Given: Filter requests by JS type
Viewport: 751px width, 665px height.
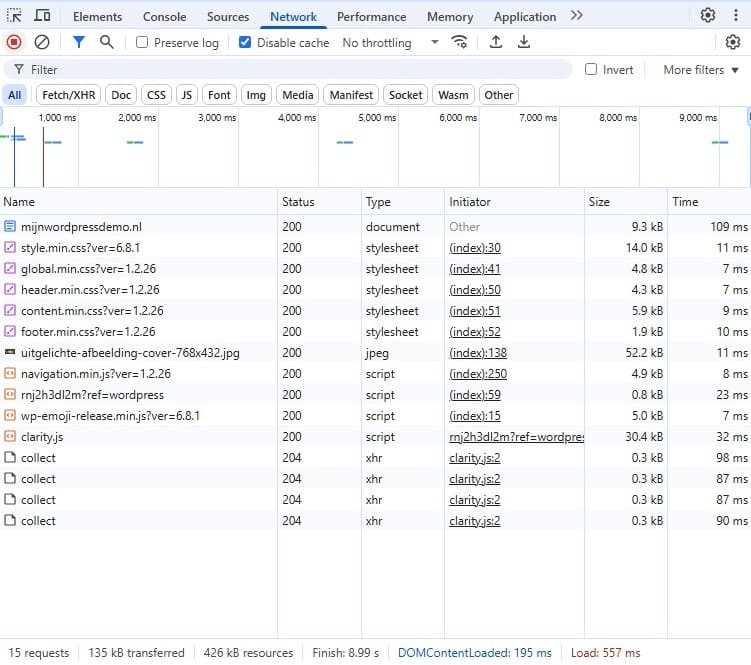Looking at the screenshot, I should [x=187, y=95].
